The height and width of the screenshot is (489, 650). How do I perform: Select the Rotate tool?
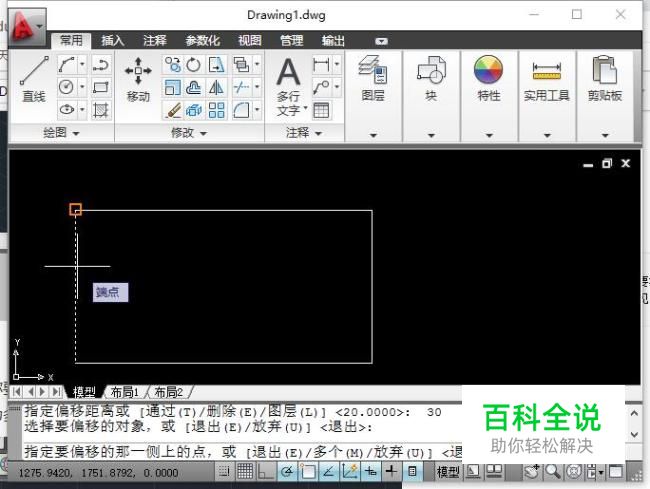(194, 64)
